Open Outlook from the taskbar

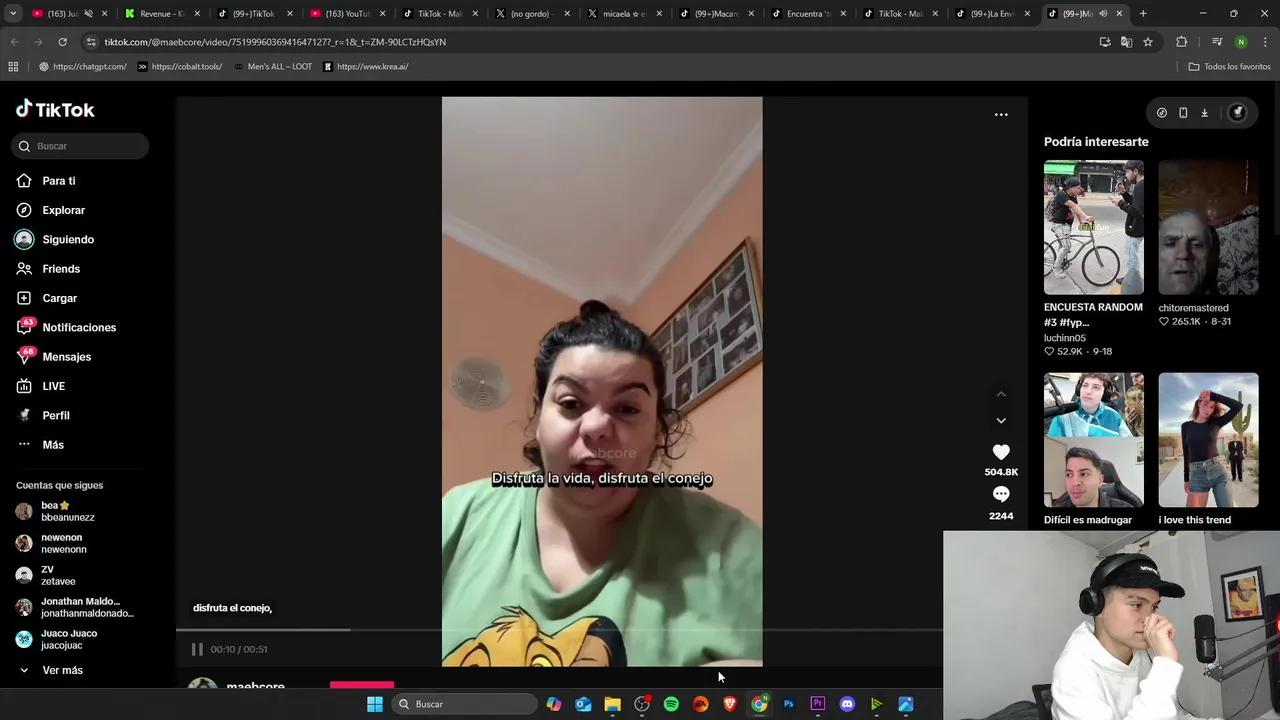583,704
